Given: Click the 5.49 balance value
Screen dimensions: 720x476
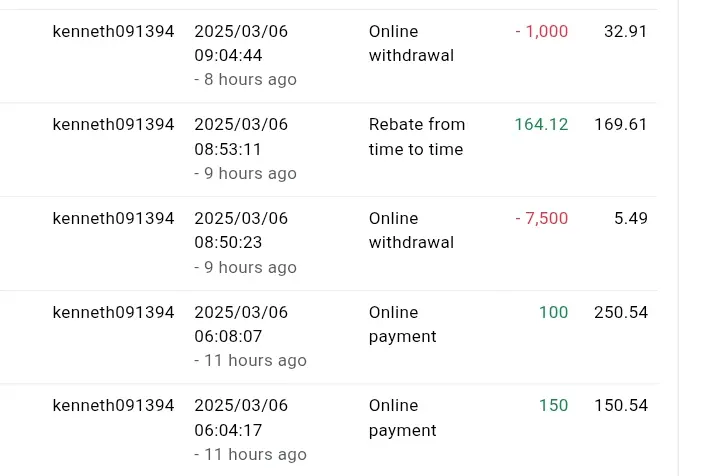Looking at the screenshot, I should [x=631, y=218].
